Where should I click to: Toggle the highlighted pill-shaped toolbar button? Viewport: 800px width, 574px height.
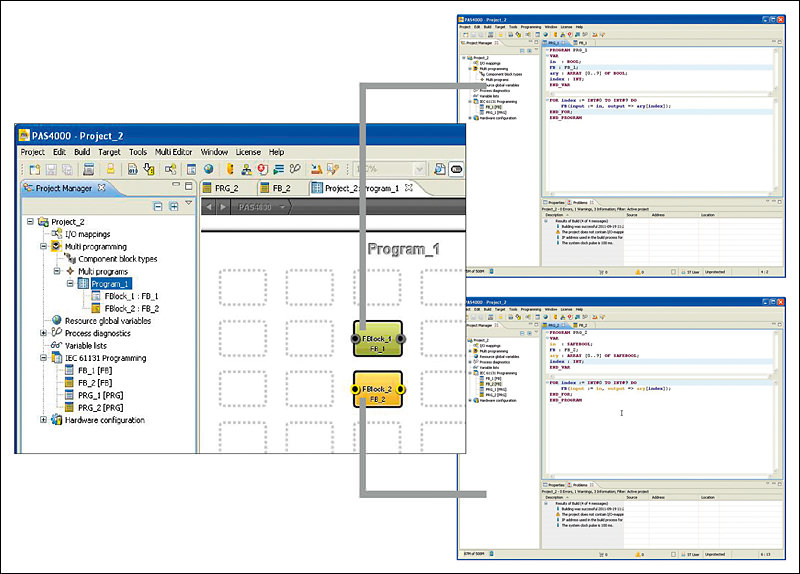click(x=456, y=169)
